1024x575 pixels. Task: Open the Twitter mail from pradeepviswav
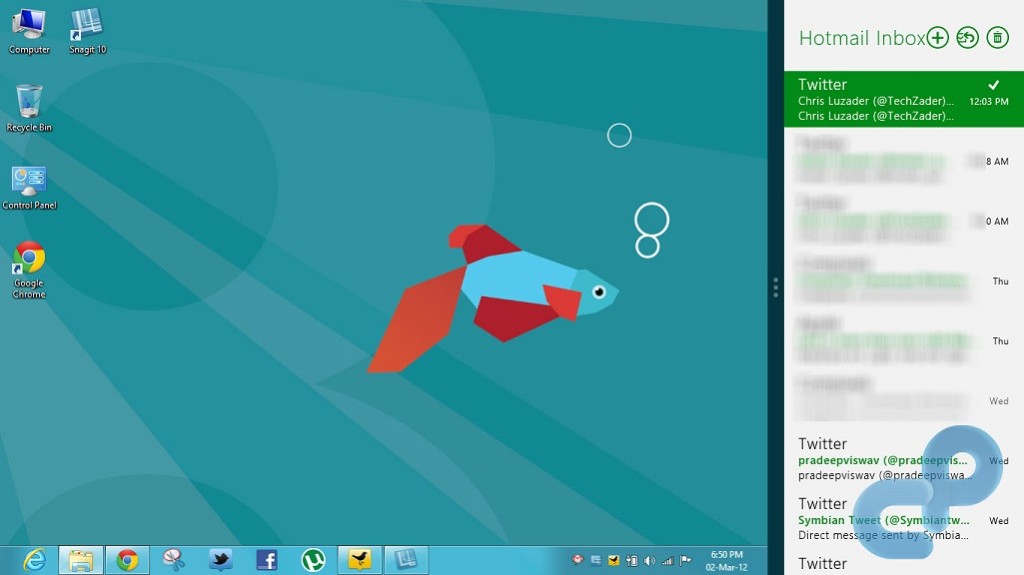(x=904, y=459)
